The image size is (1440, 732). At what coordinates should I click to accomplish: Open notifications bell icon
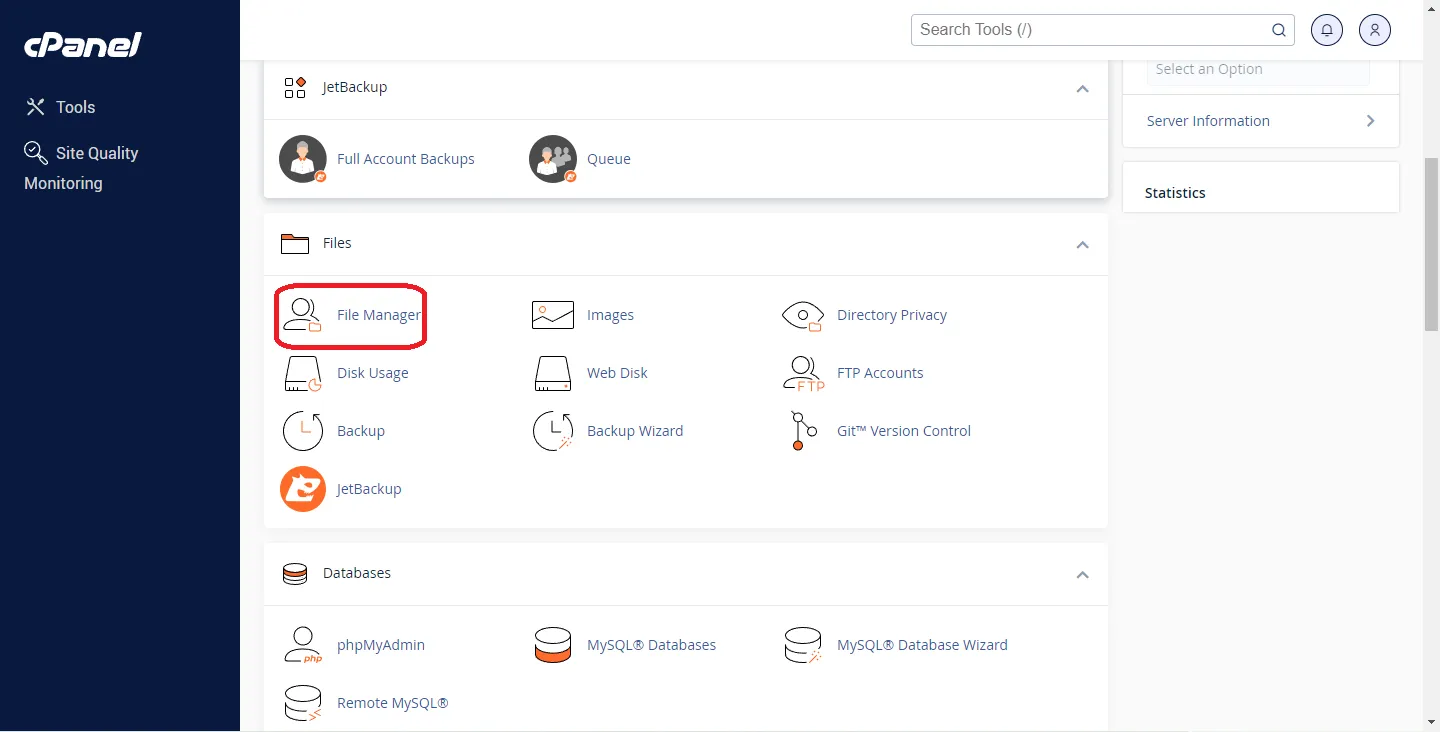1327,30
